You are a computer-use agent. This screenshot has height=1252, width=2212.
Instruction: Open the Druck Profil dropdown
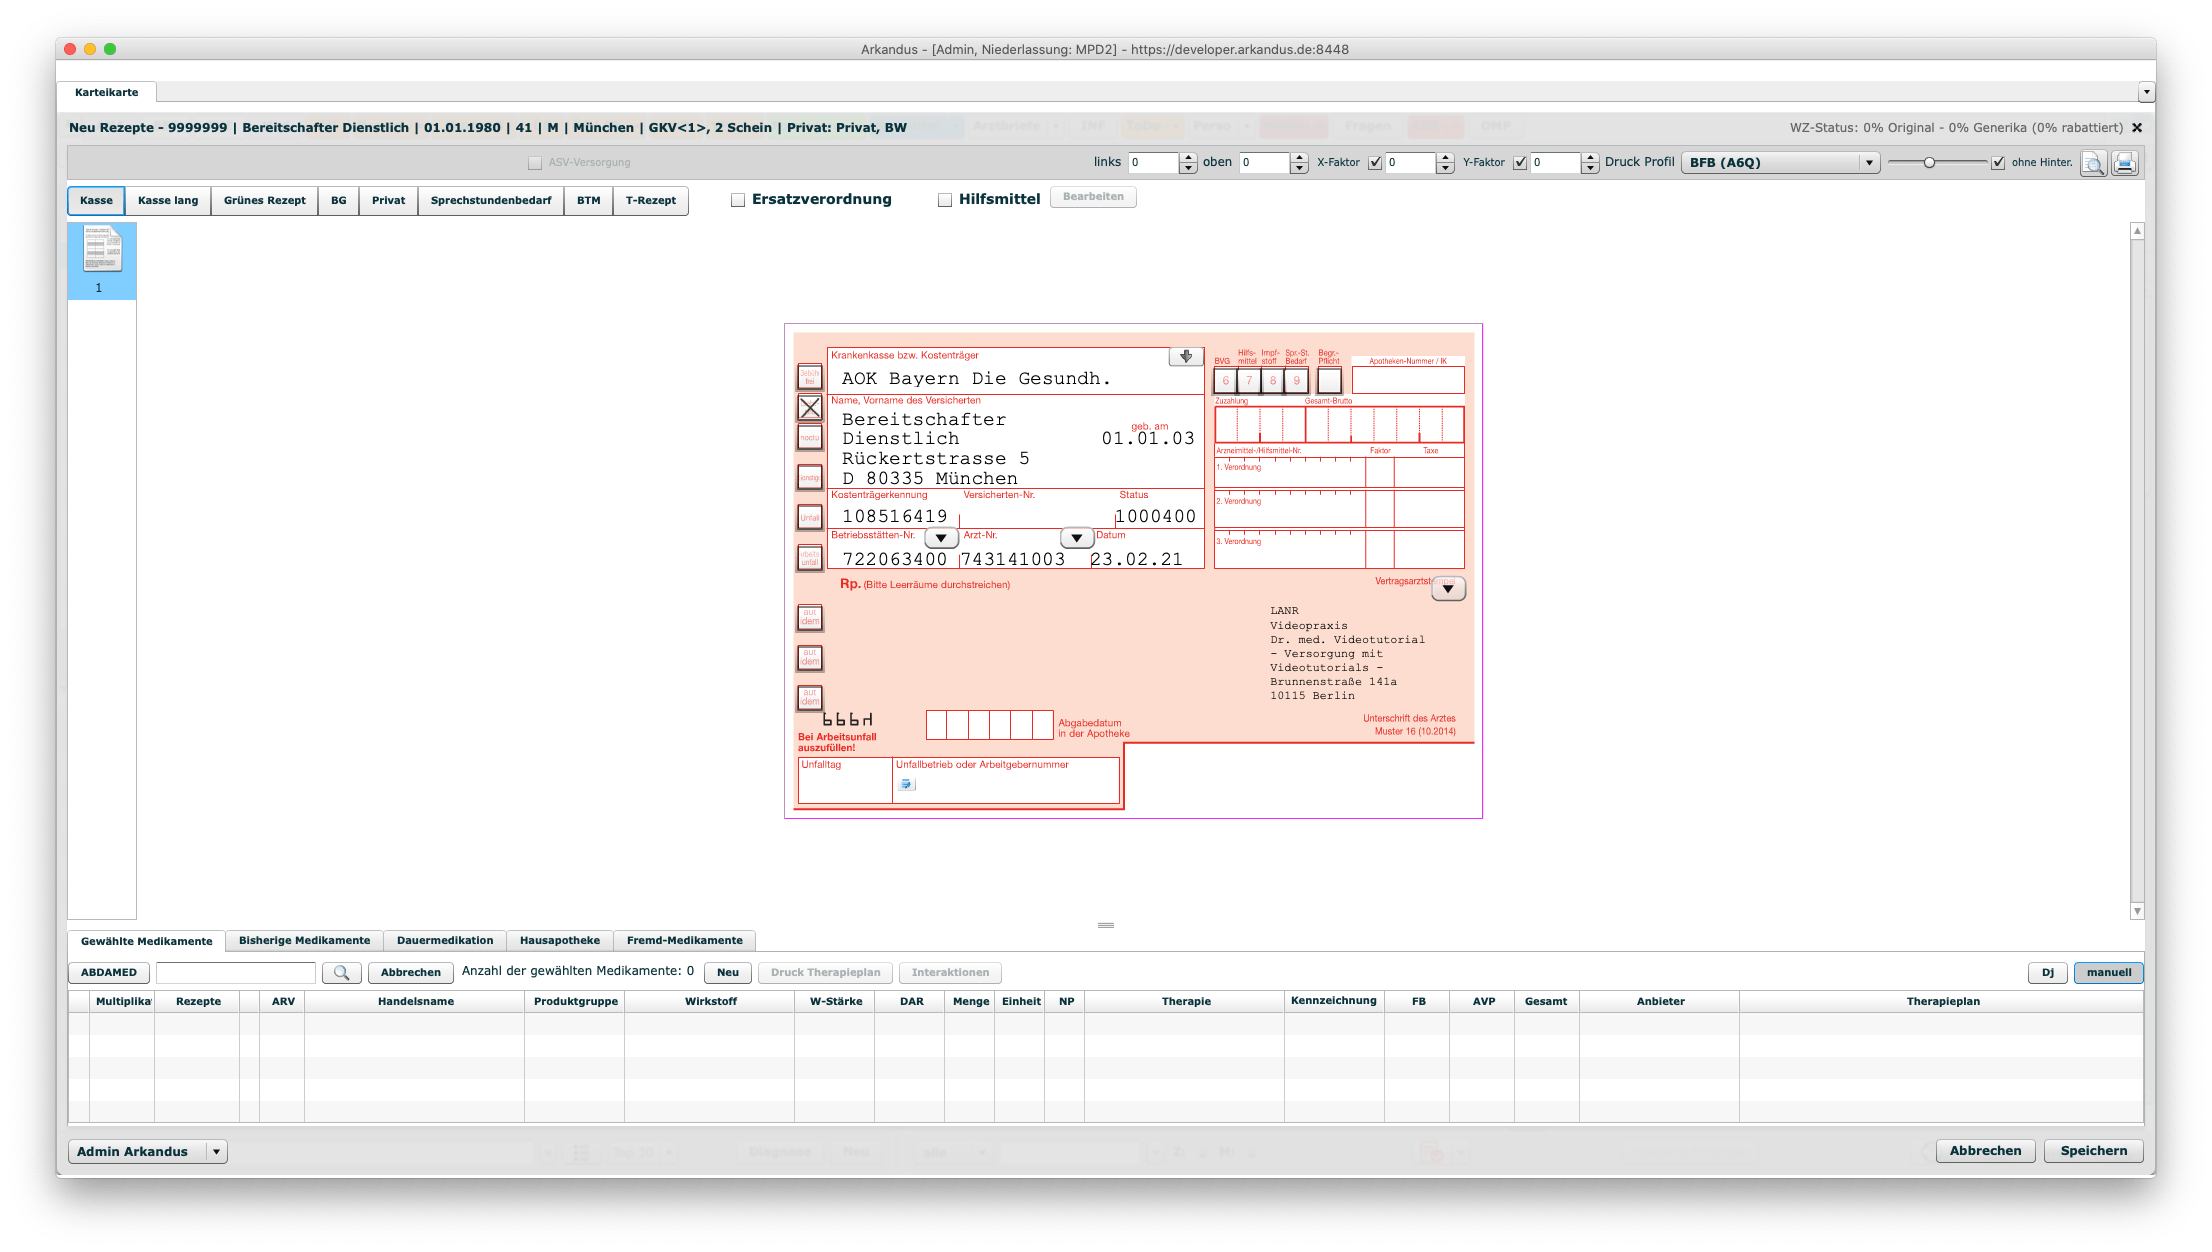click(x=1869, y=163)
